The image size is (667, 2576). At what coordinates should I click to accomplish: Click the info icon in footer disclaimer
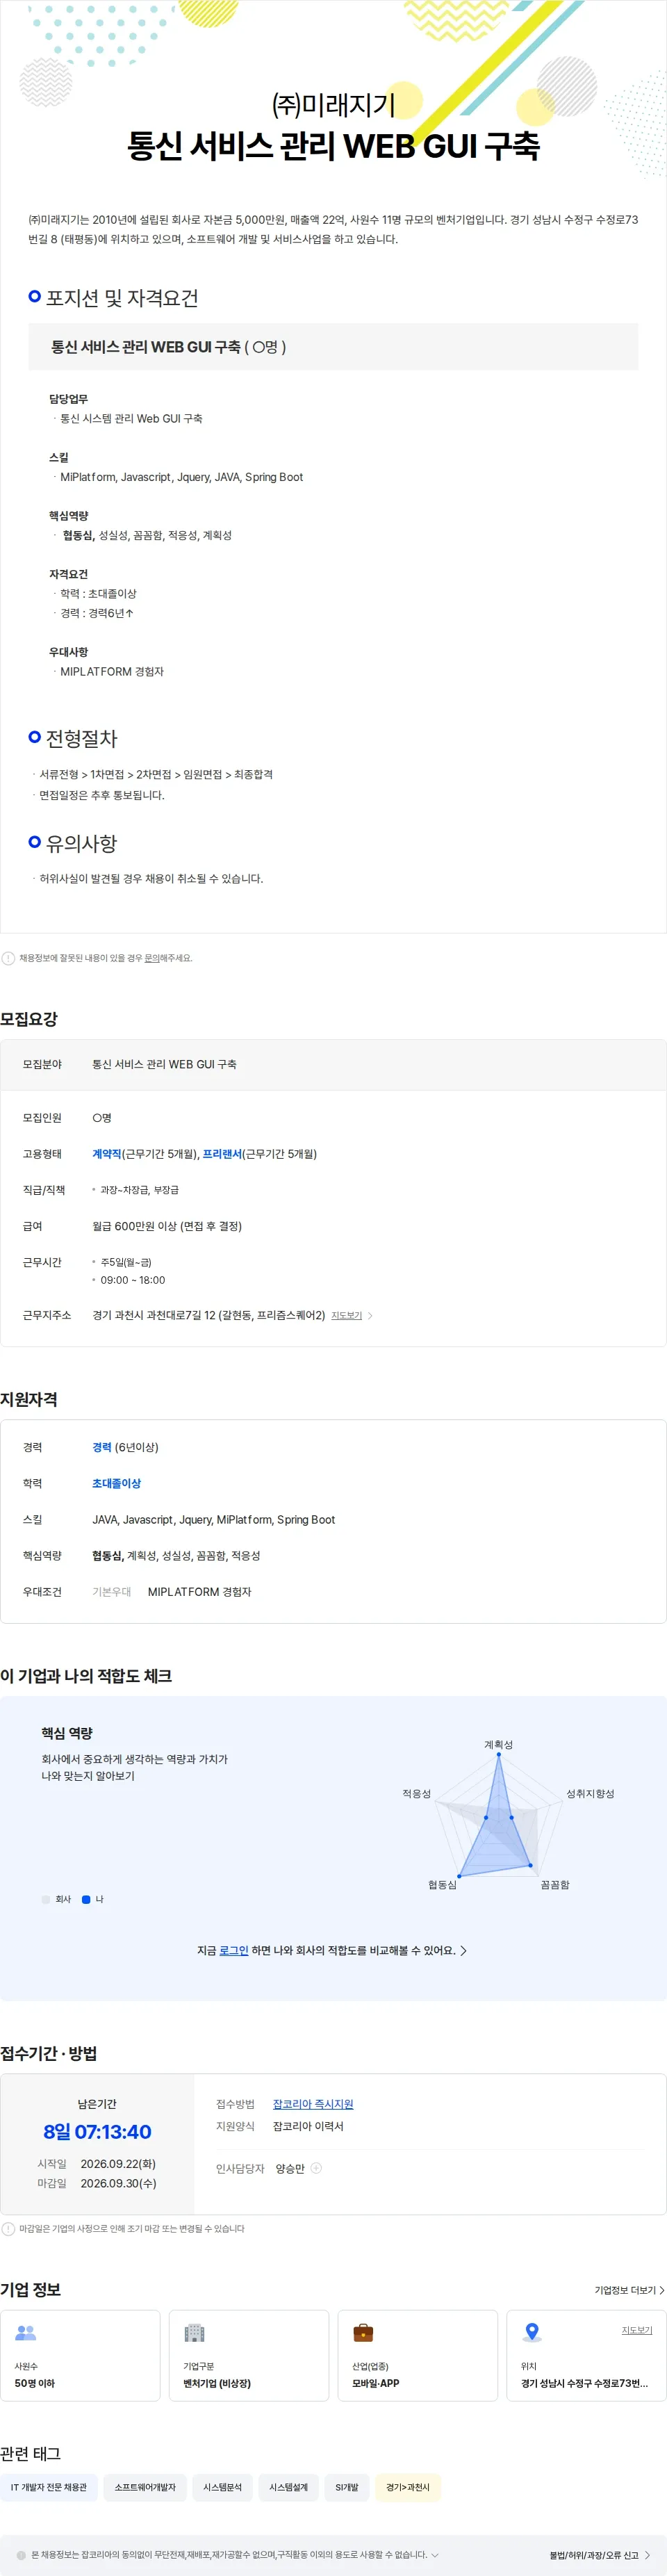pyautogui.click(x=21, y=2555)
